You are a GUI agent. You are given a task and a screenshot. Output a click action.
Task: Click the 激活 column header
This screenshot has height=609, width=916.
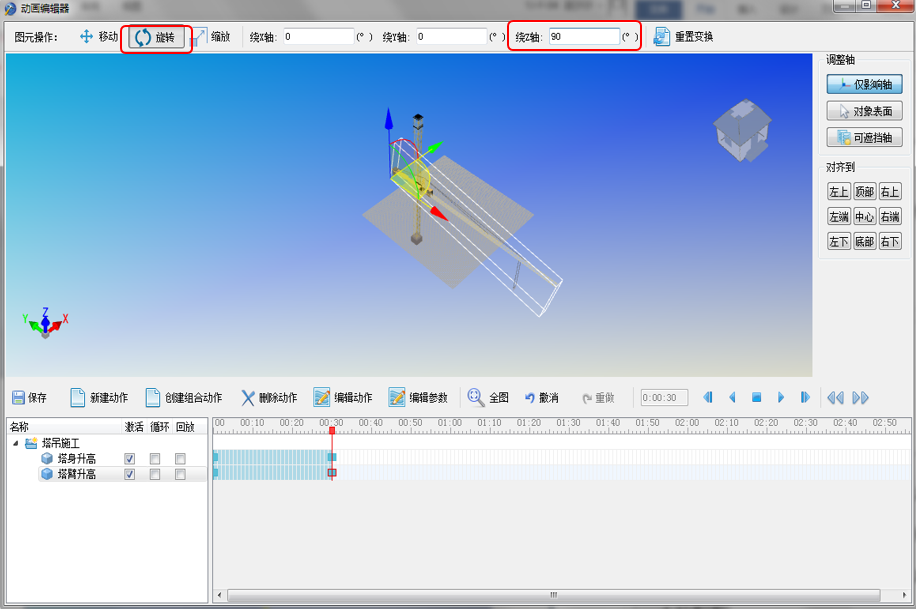pyautogui.click(x=134, y=427)
